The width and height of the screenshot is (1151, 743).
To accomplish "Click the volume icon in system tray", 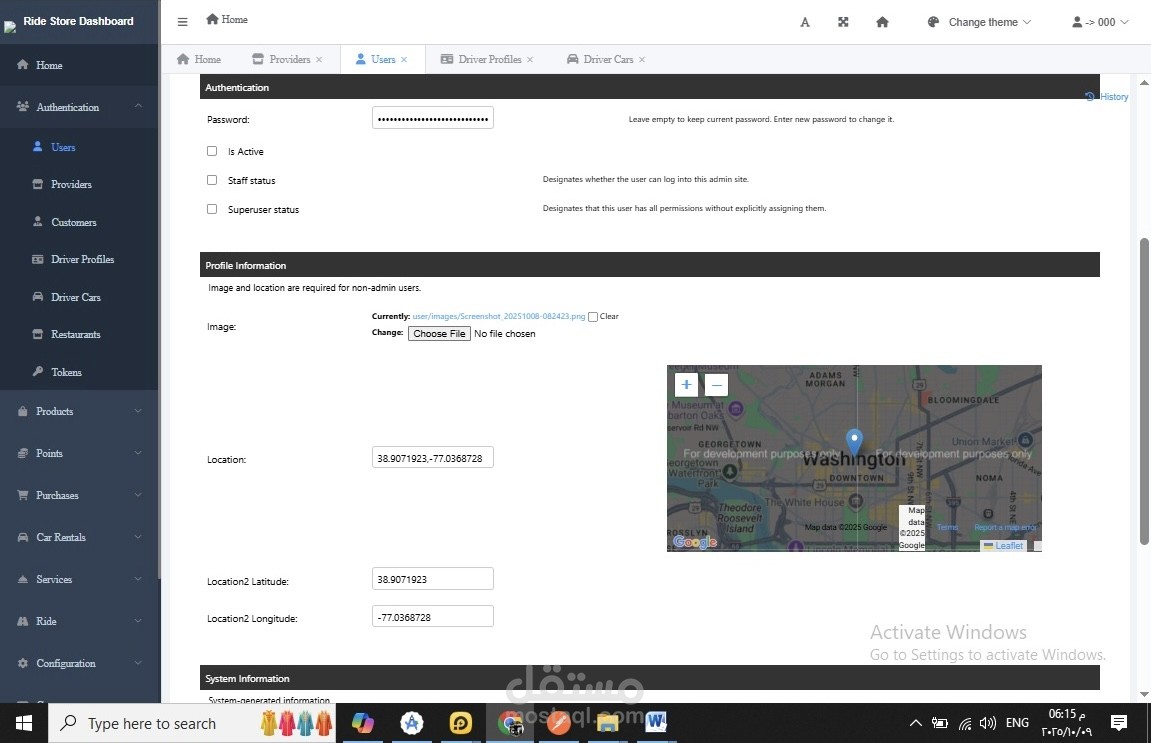I will click(987, 723).
